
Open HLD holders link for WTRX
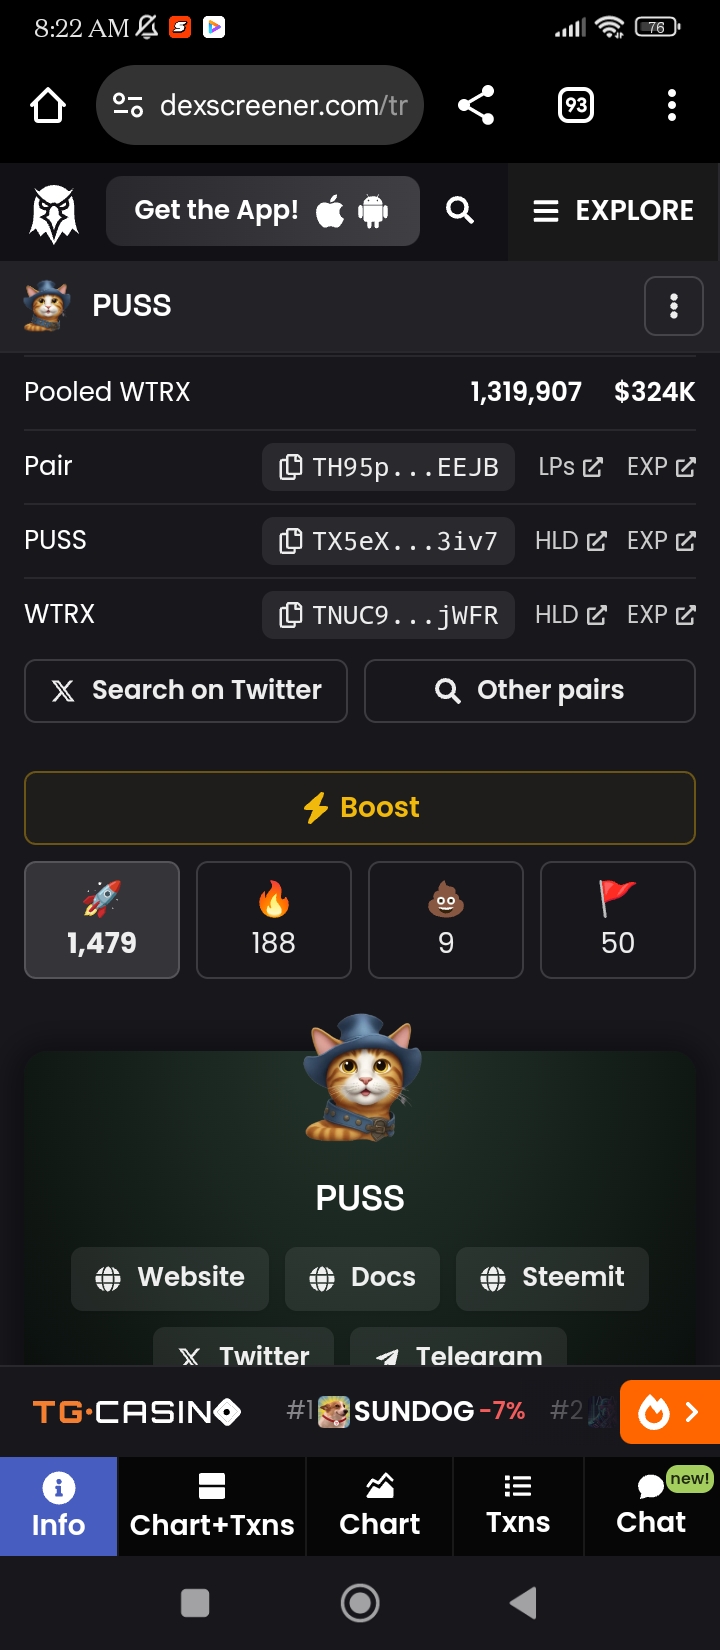click(570, 615)
